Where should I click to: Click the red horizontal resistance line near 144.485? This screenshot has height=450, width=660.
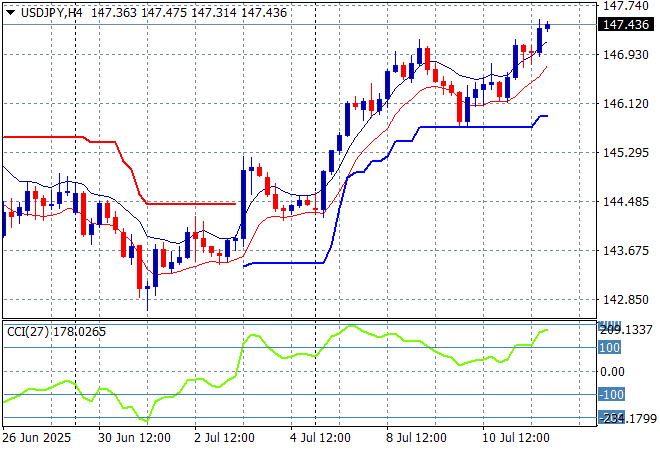pos(190,203)
